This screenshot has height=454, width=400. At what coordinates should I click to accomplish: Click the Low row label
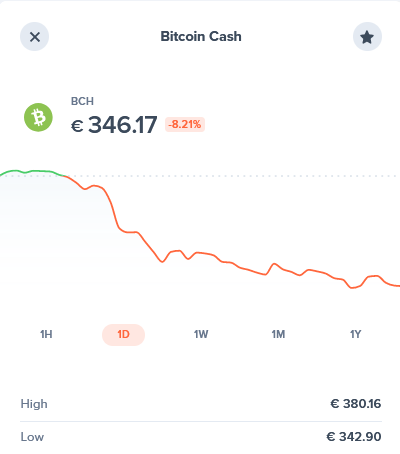32,437
